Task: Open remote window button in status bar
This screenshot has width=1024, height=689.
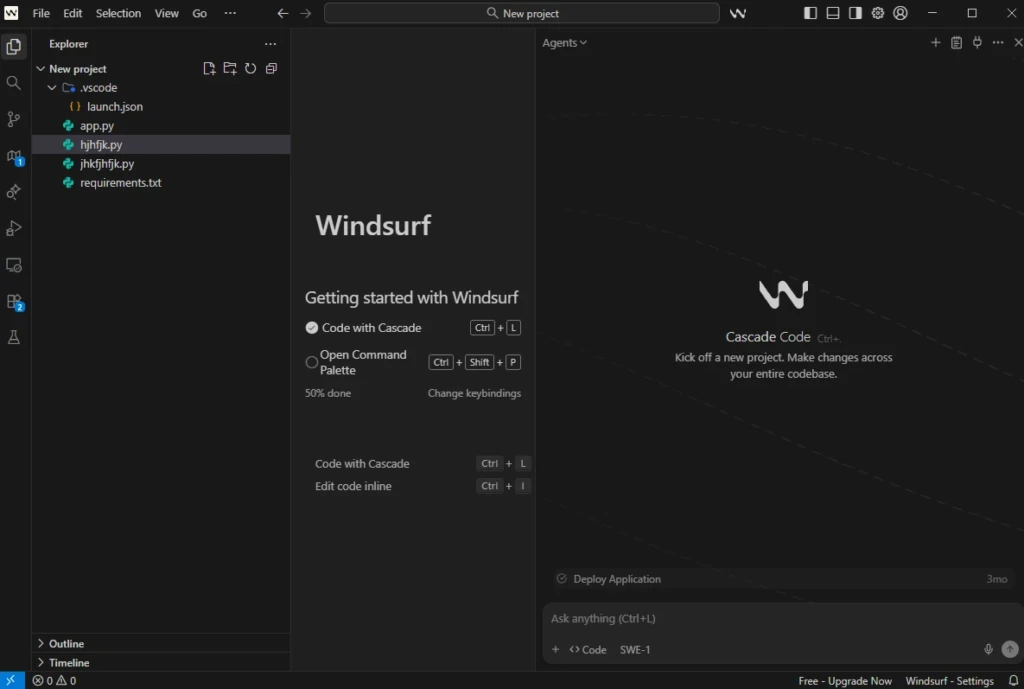Action: (x=12, y=681)
